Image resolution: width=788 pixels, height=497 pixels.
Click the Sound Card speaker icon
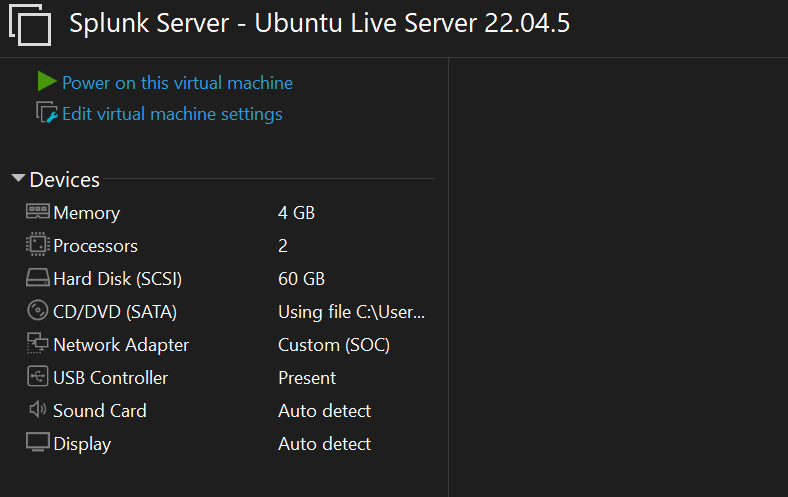[38, 410]
